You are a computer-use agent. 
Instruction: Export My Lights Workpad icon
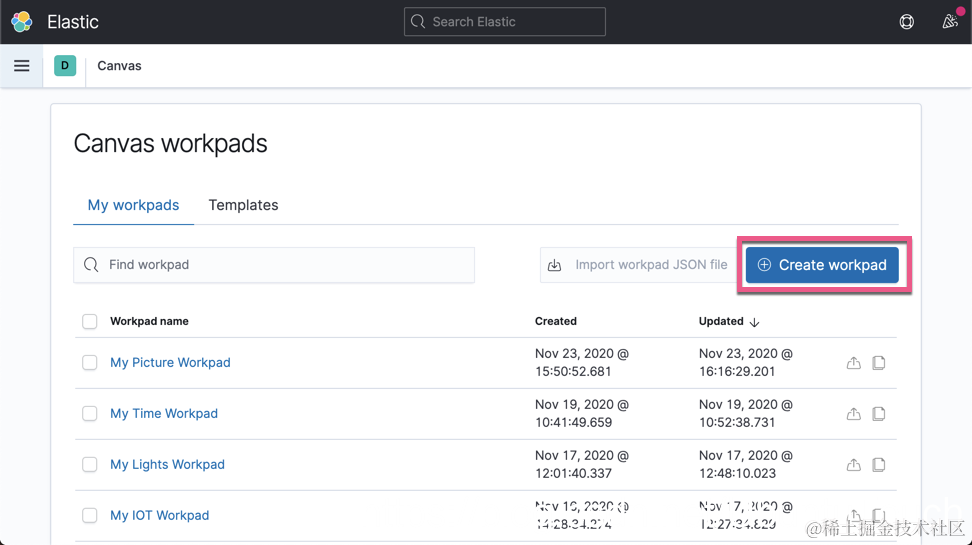coord(854,464)
